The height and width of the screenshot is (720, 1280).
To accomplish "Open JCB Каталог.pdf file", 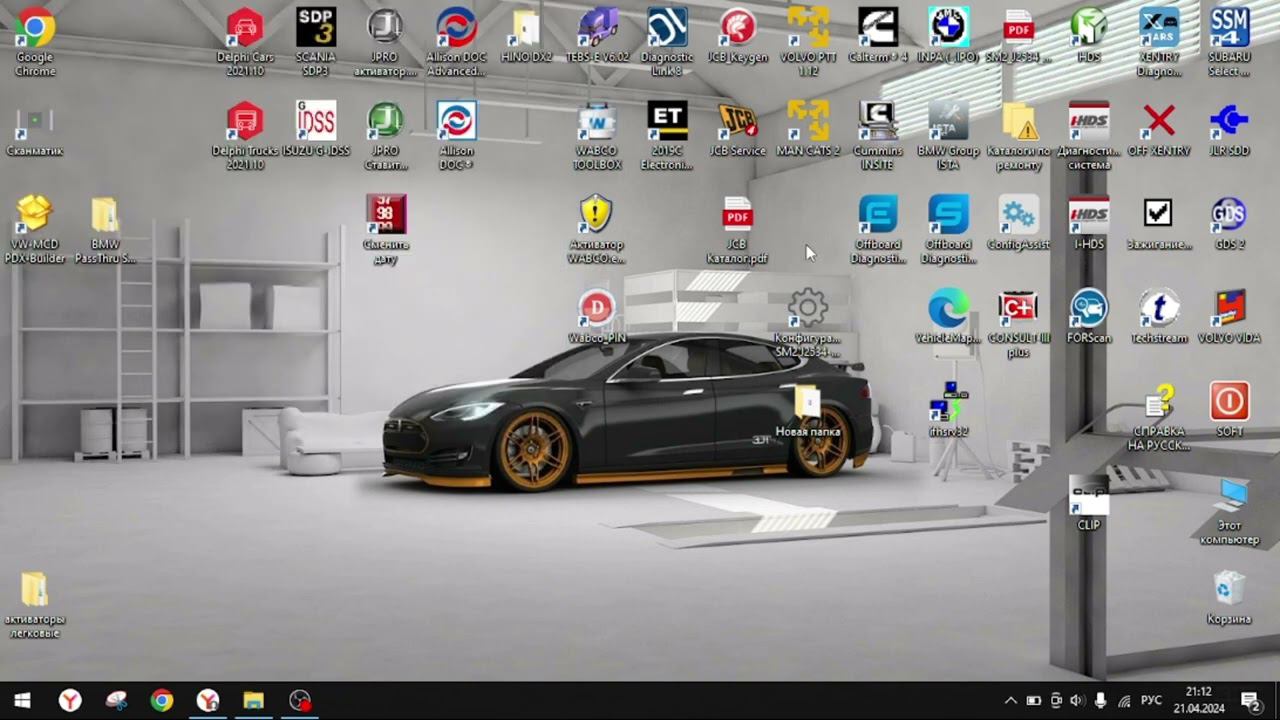I will [738, 229].
